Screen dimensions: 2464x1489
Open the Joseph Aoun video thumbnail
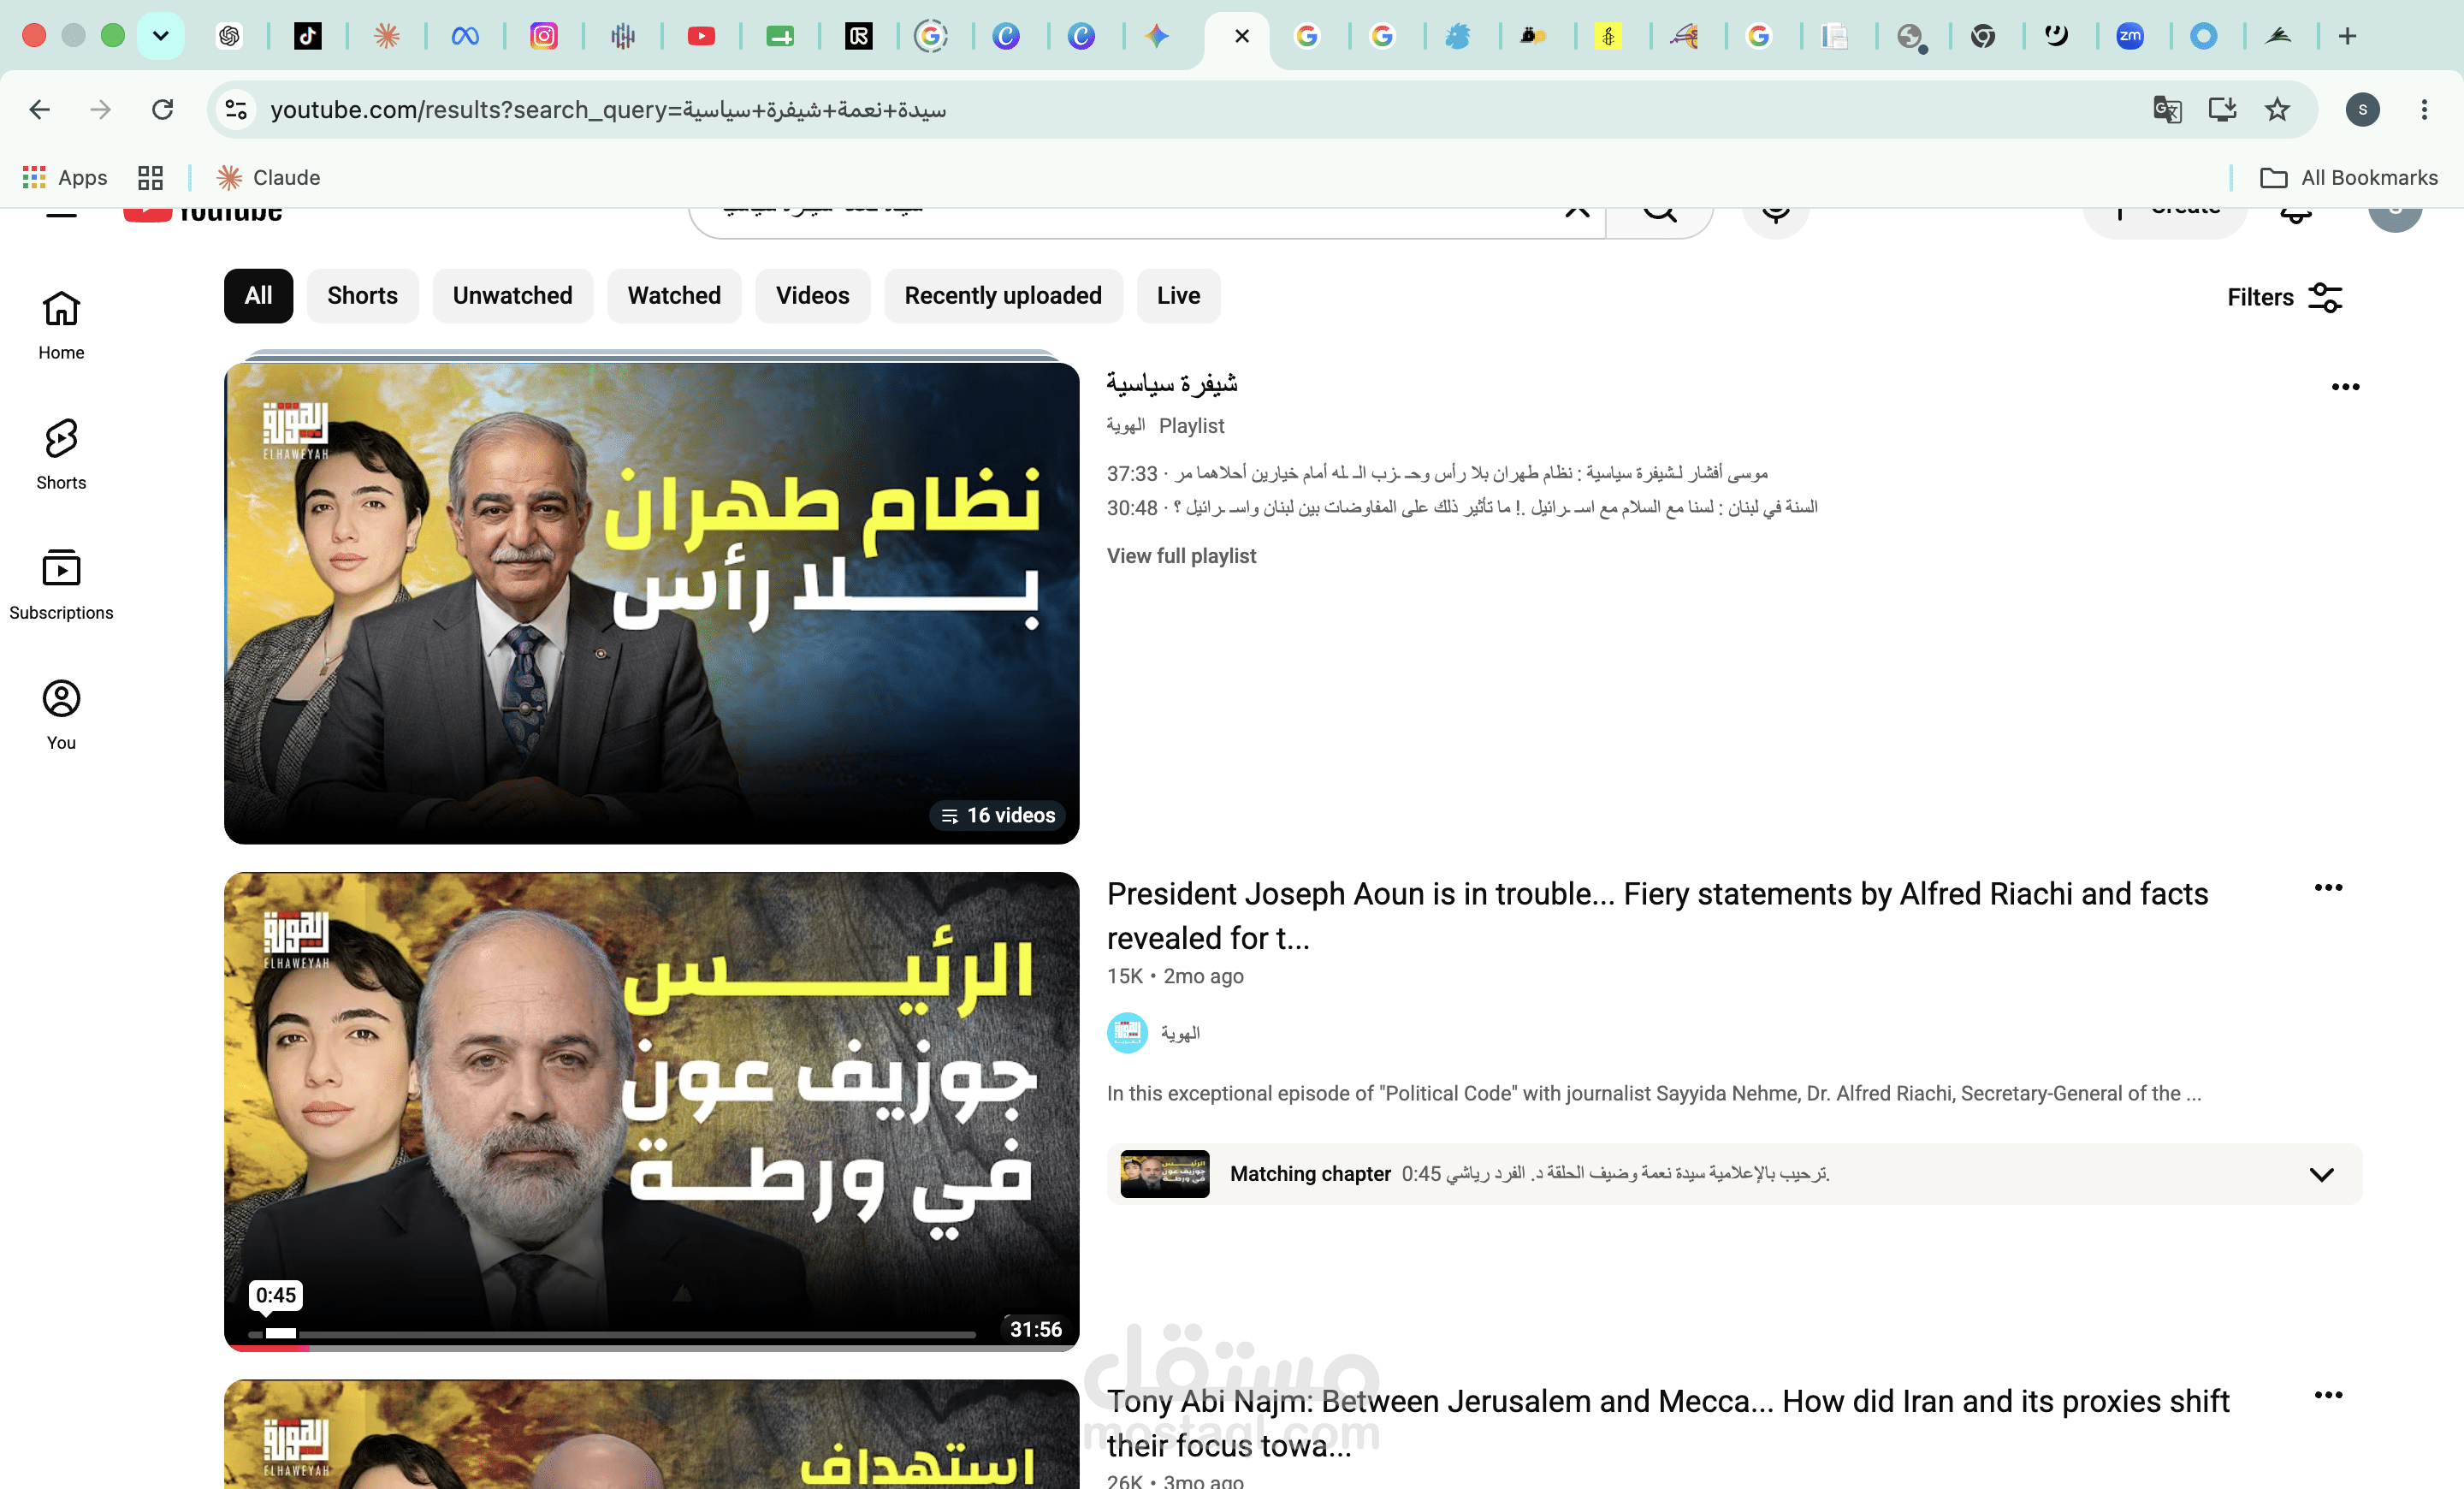pos(652,1111)
